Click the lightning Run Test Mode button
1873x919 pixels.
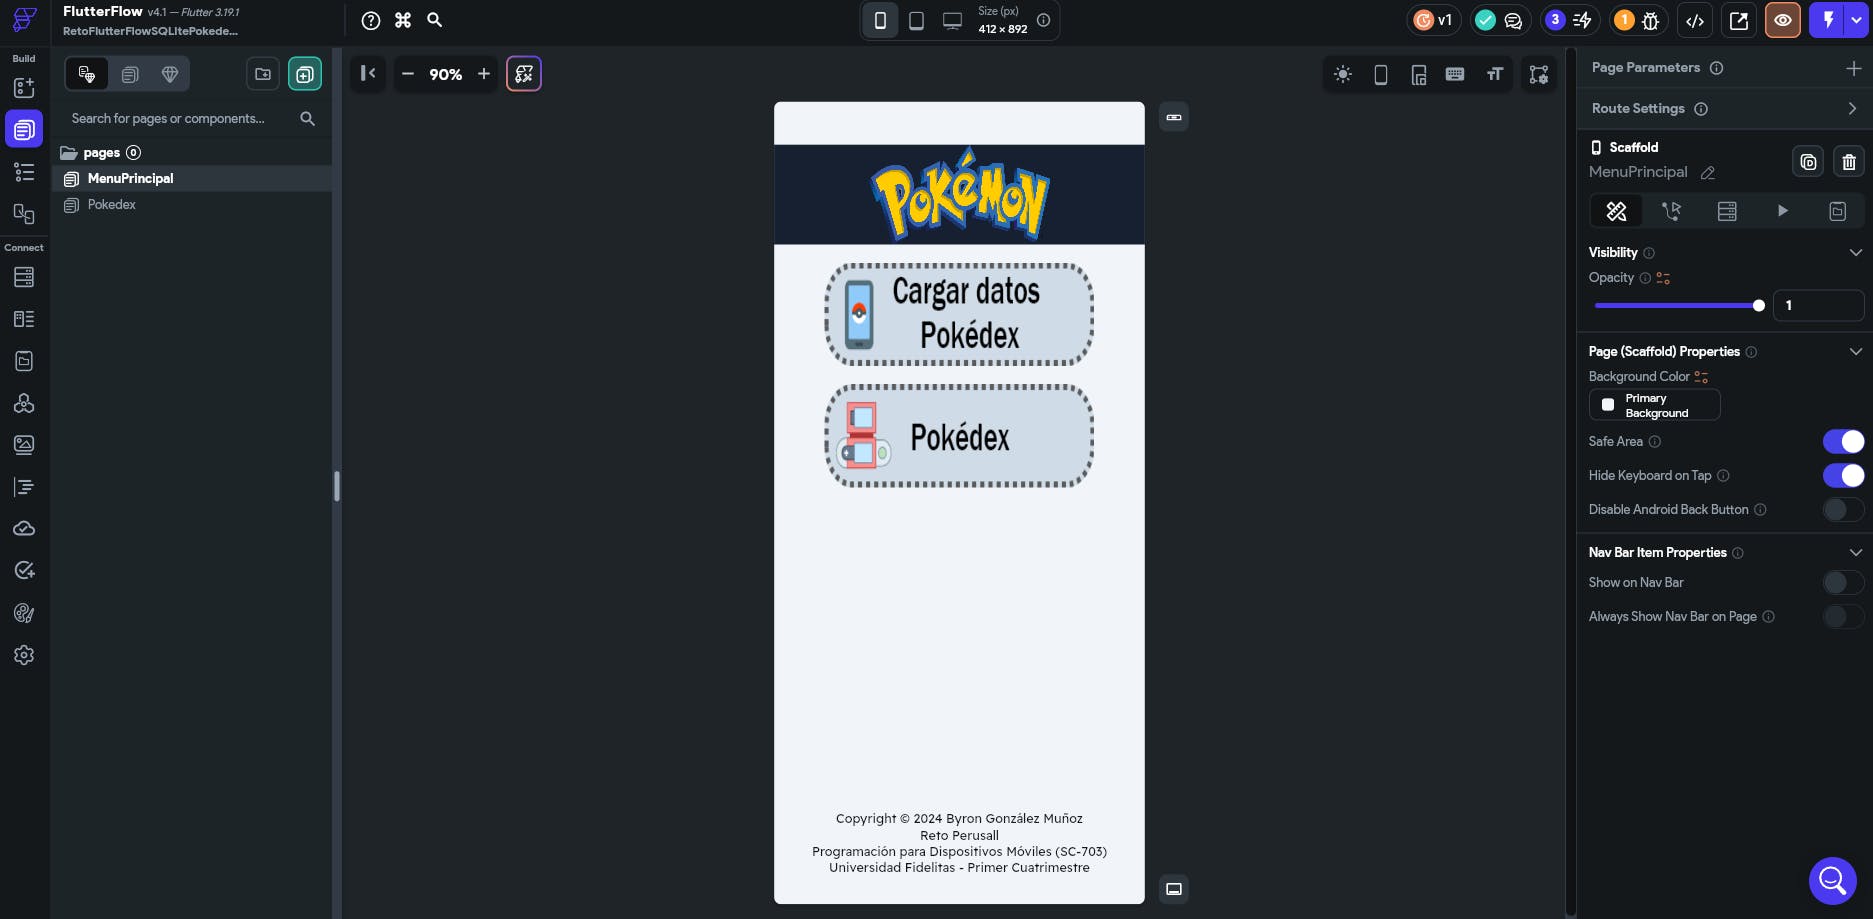coord(1828,20)
